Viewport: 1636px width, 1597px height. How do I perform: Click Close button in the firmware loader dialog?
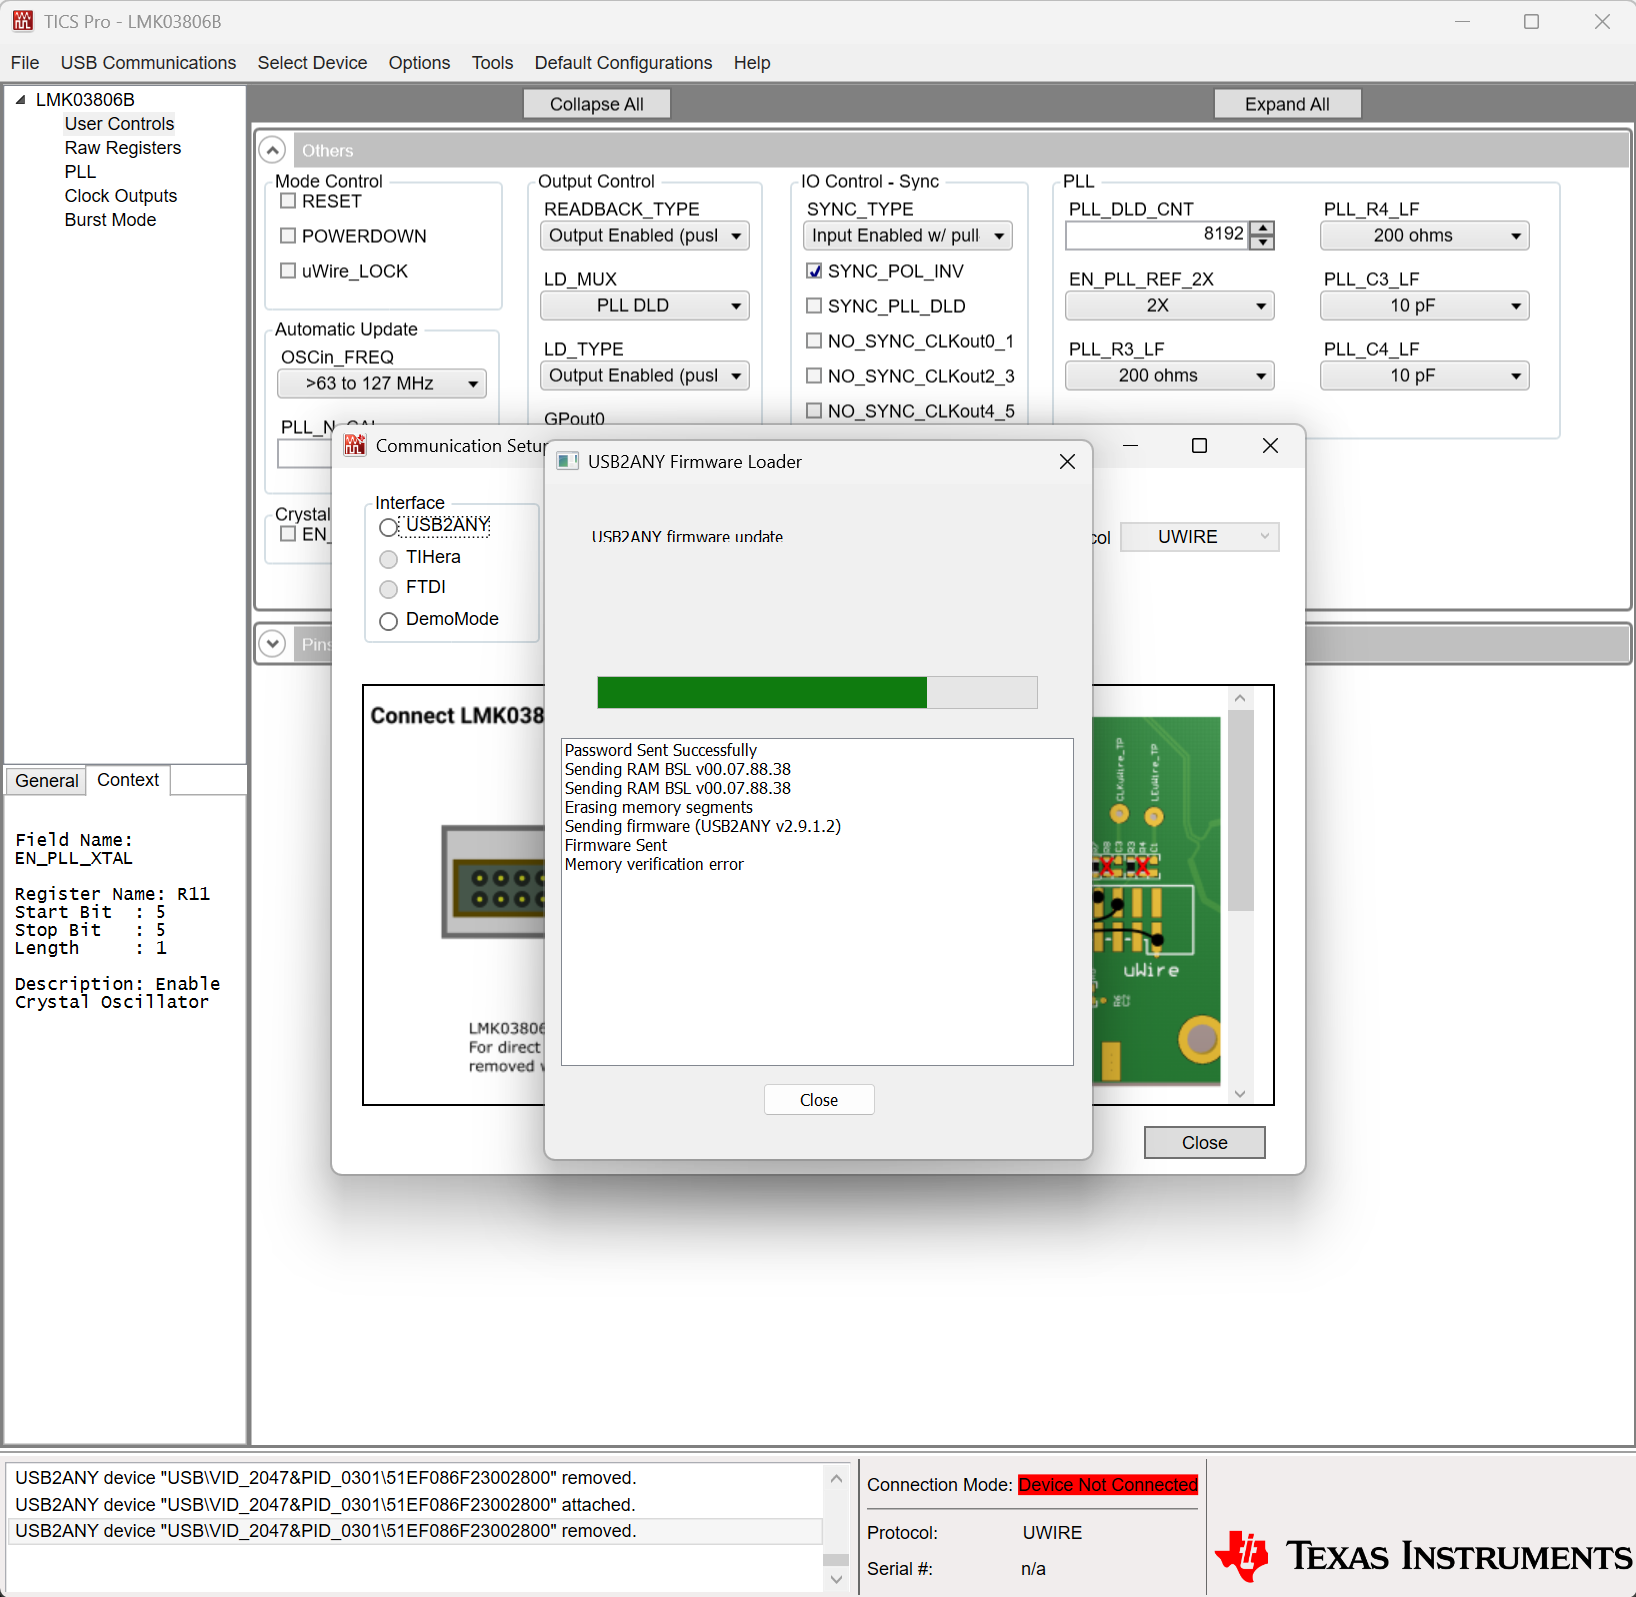point(819,1100)
